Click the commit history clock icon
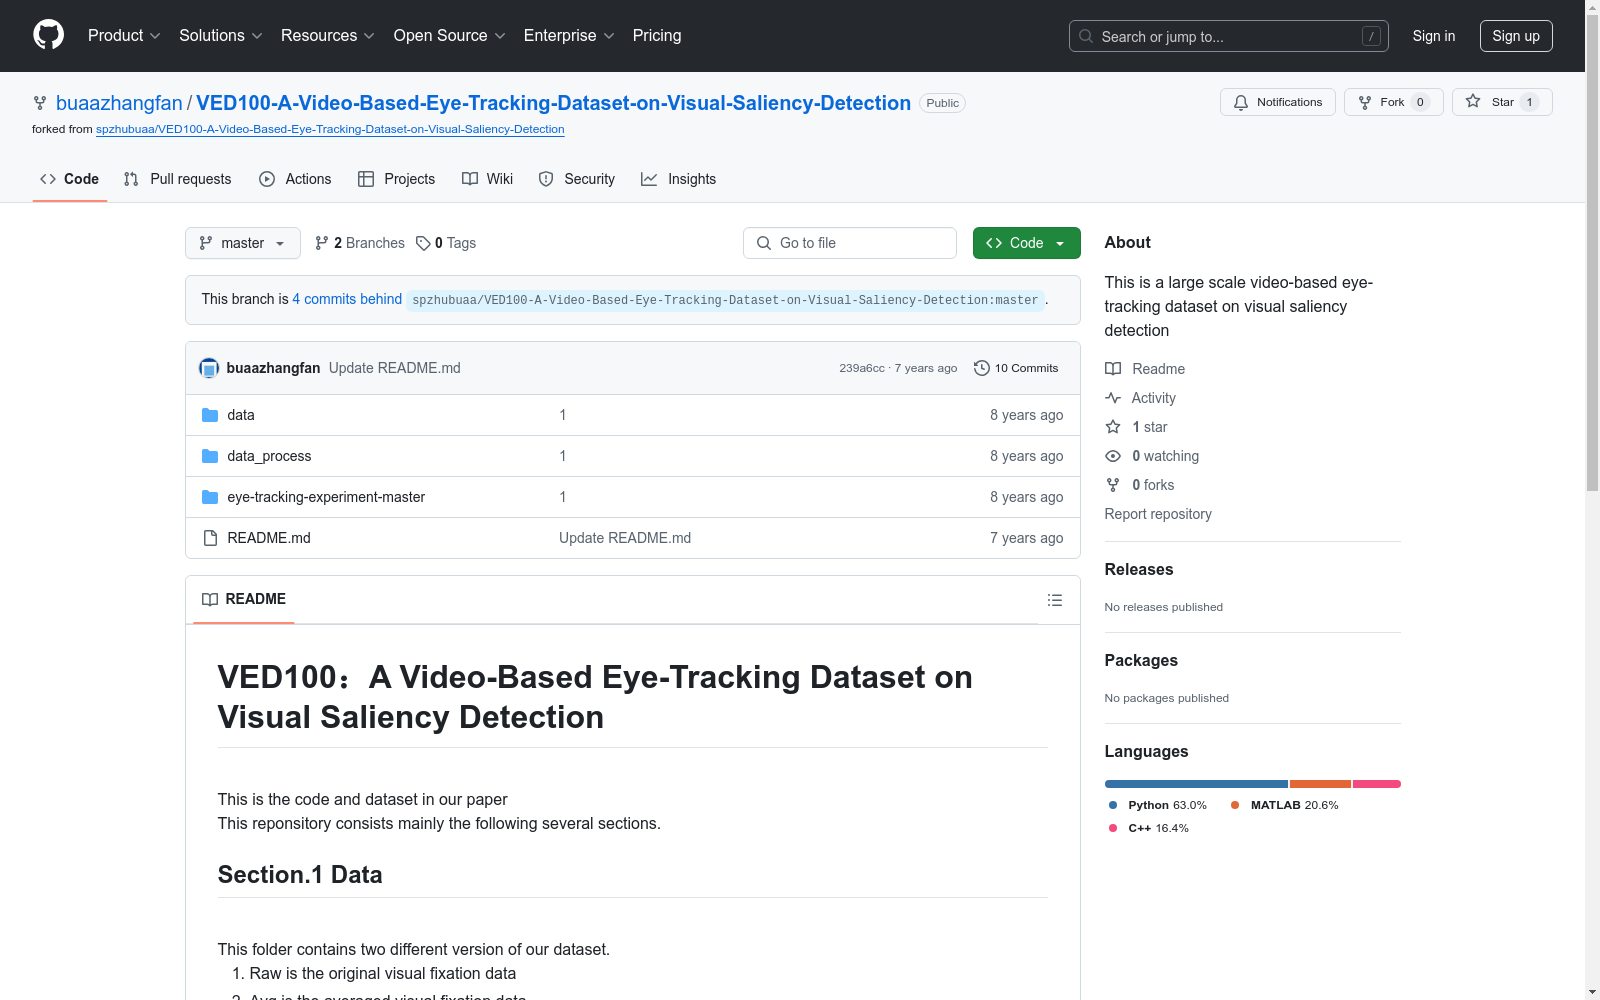The height and width of the screenshot is (1000, 1600). tap(982, 368)
